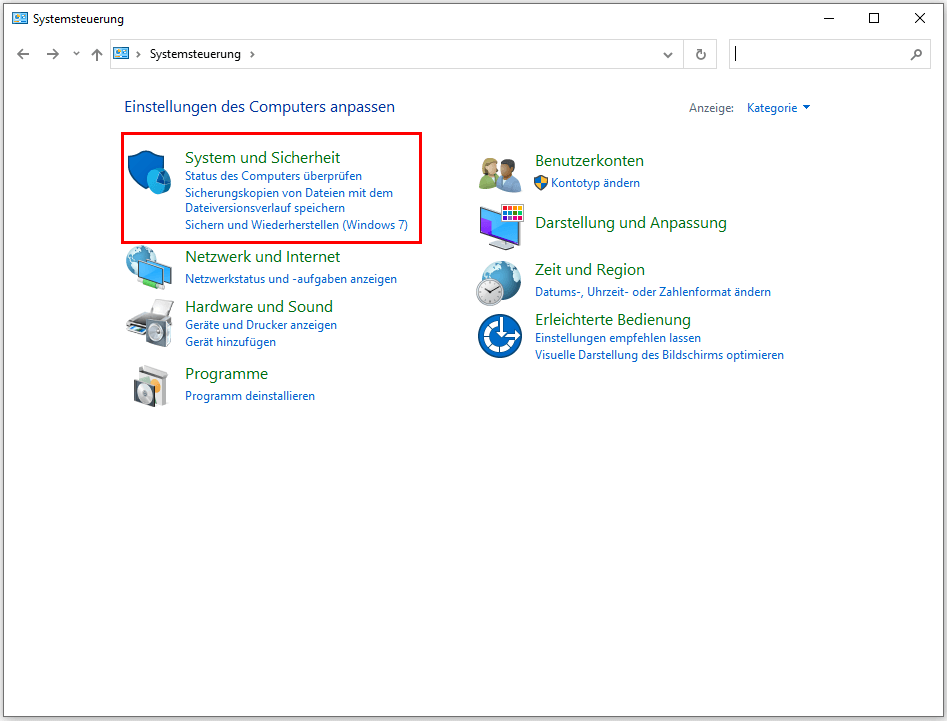Select Geräte und Drucker anzeigen link
Image resolution: width=947 pixels, height=721 pixels.
pyautogui.click(x=261, y=325)
